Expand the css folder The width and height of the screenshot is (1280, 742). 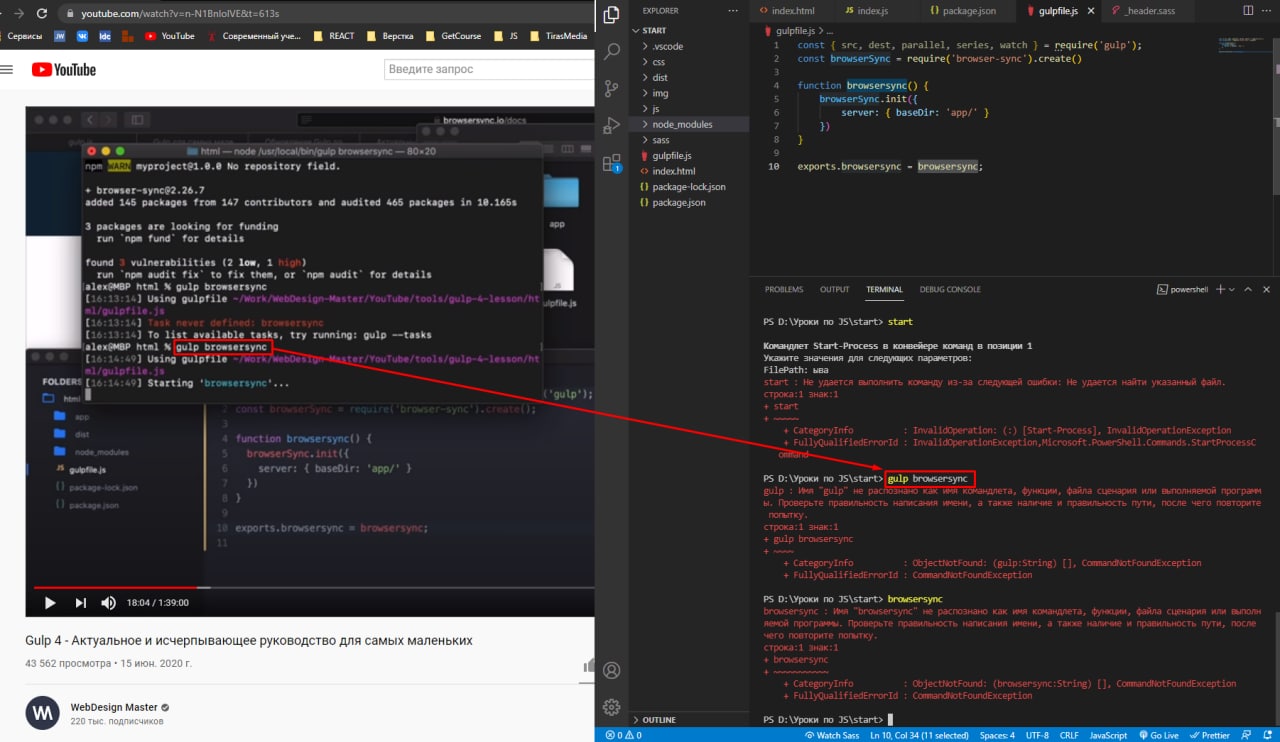(x=690, y=62)
